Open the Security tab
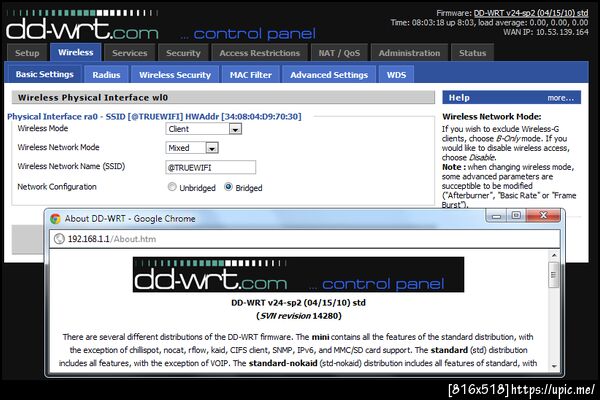600x400 pixels. (183, 52)
